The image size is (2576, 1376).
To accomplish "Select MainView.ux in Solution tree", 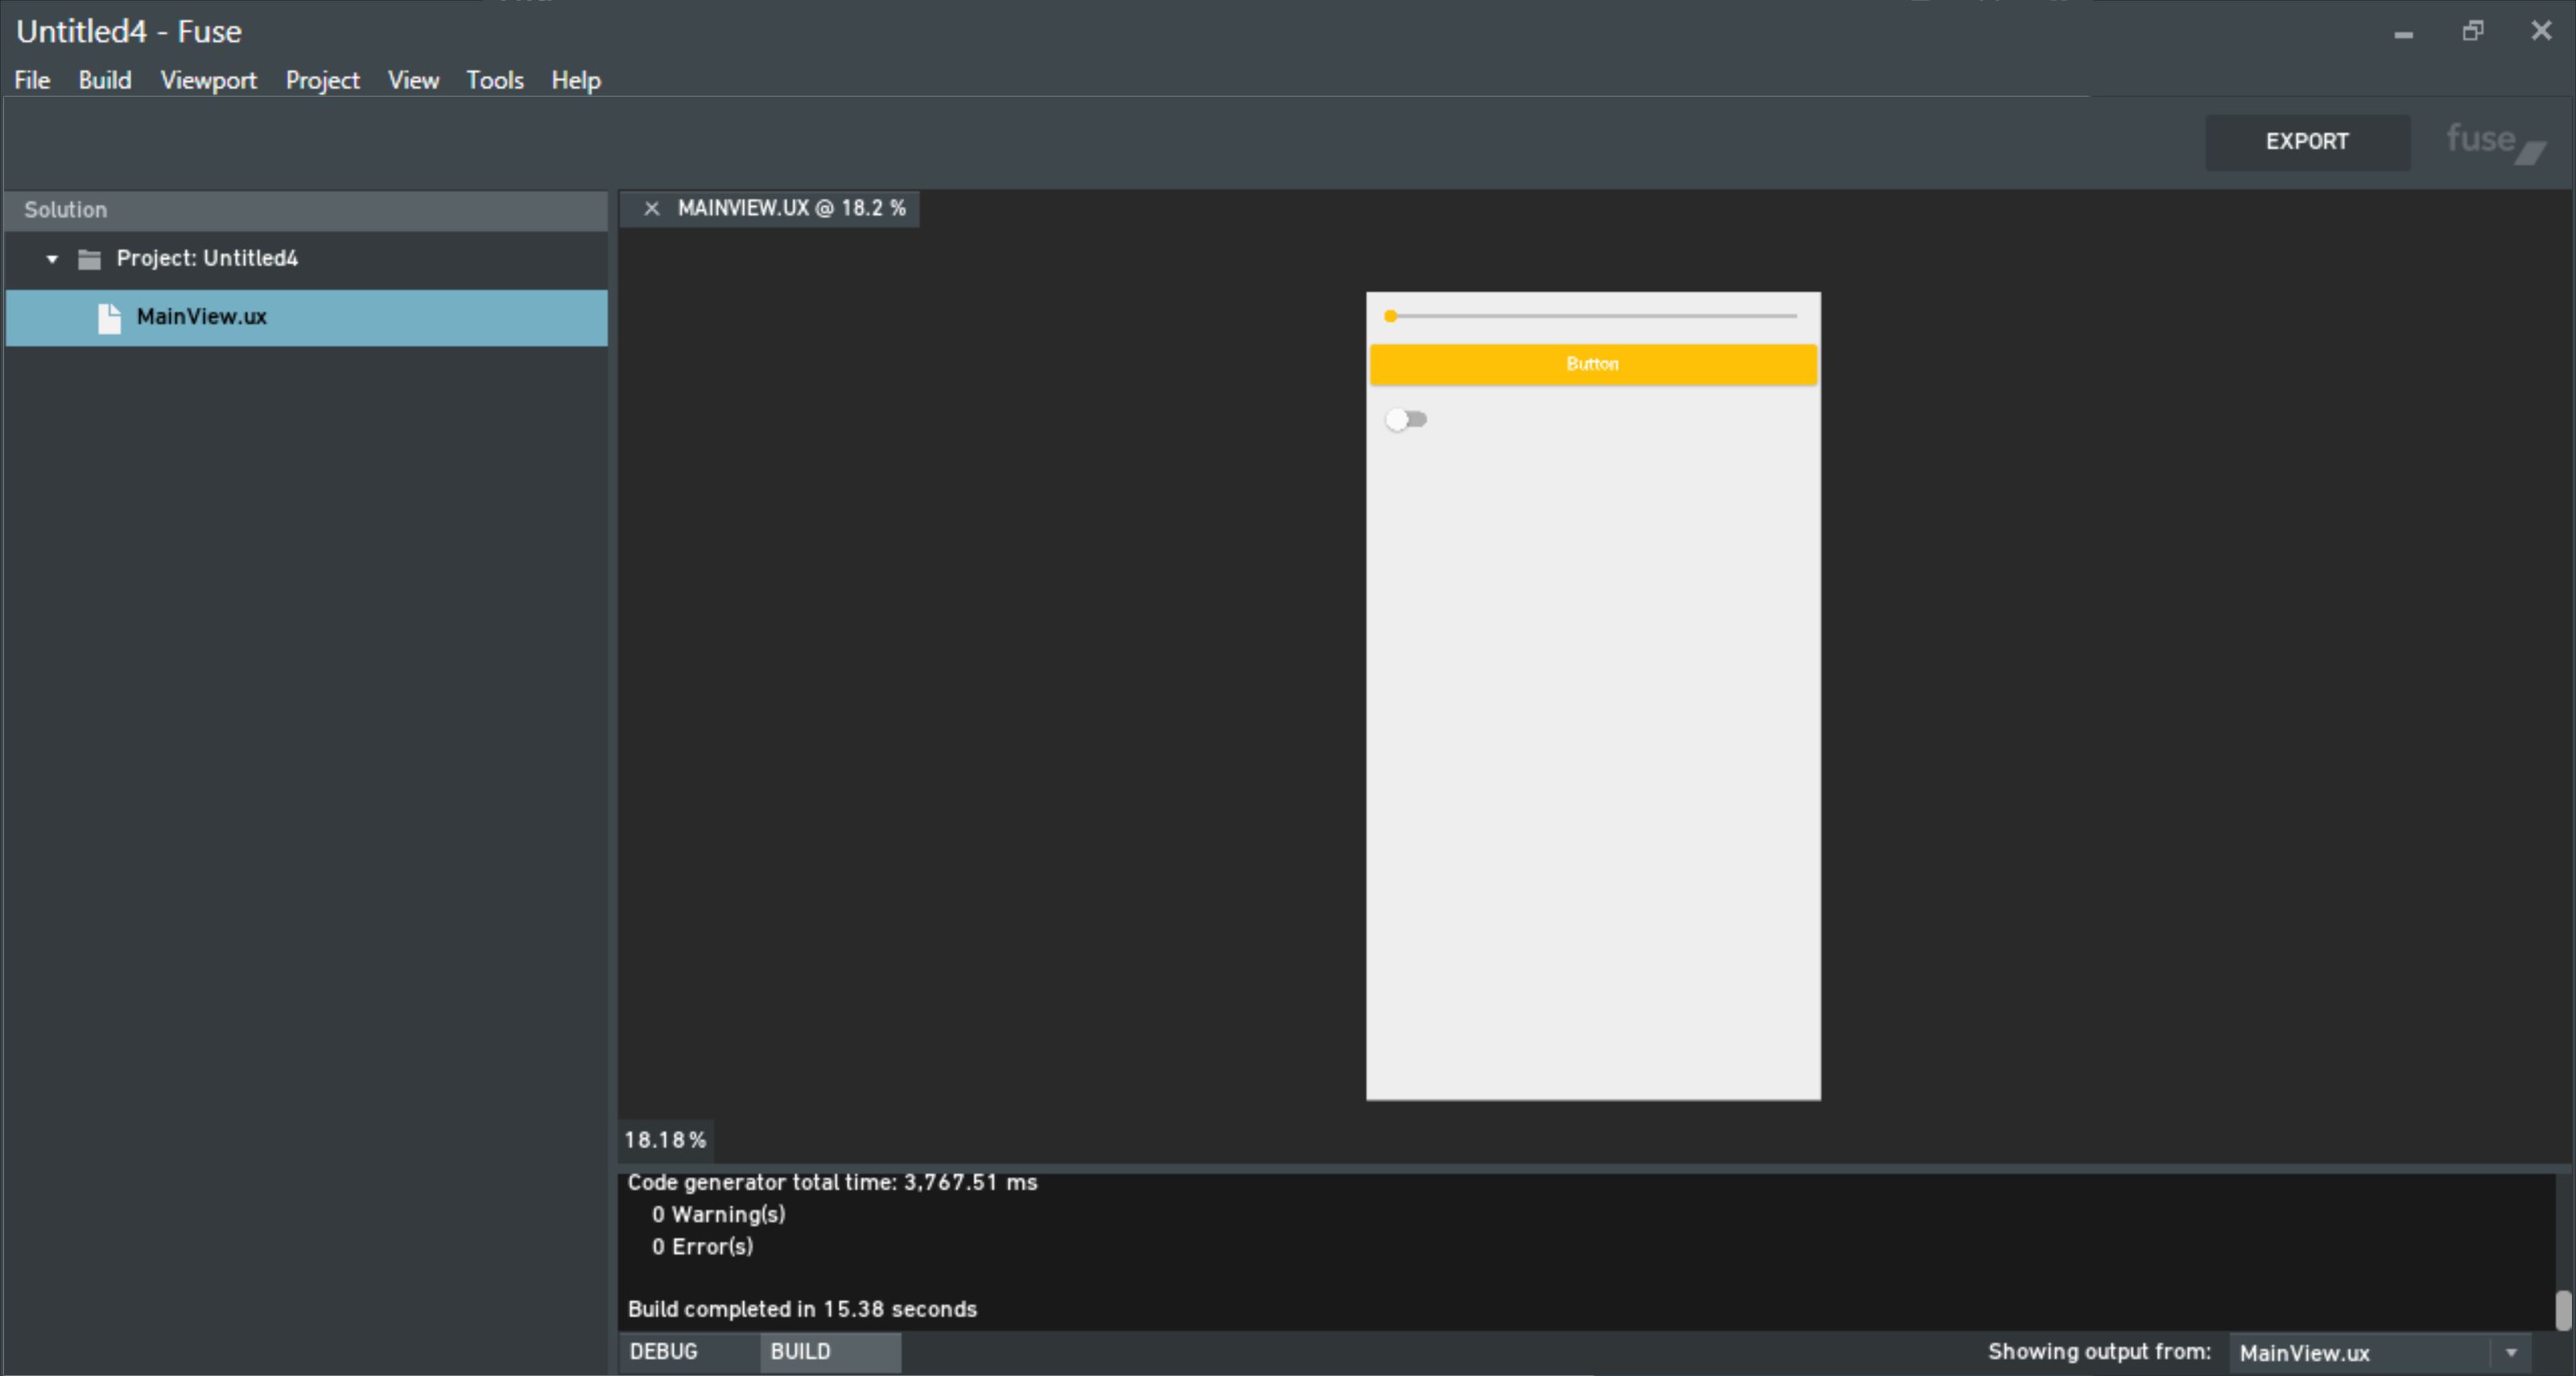I will [x=202, y=317].
